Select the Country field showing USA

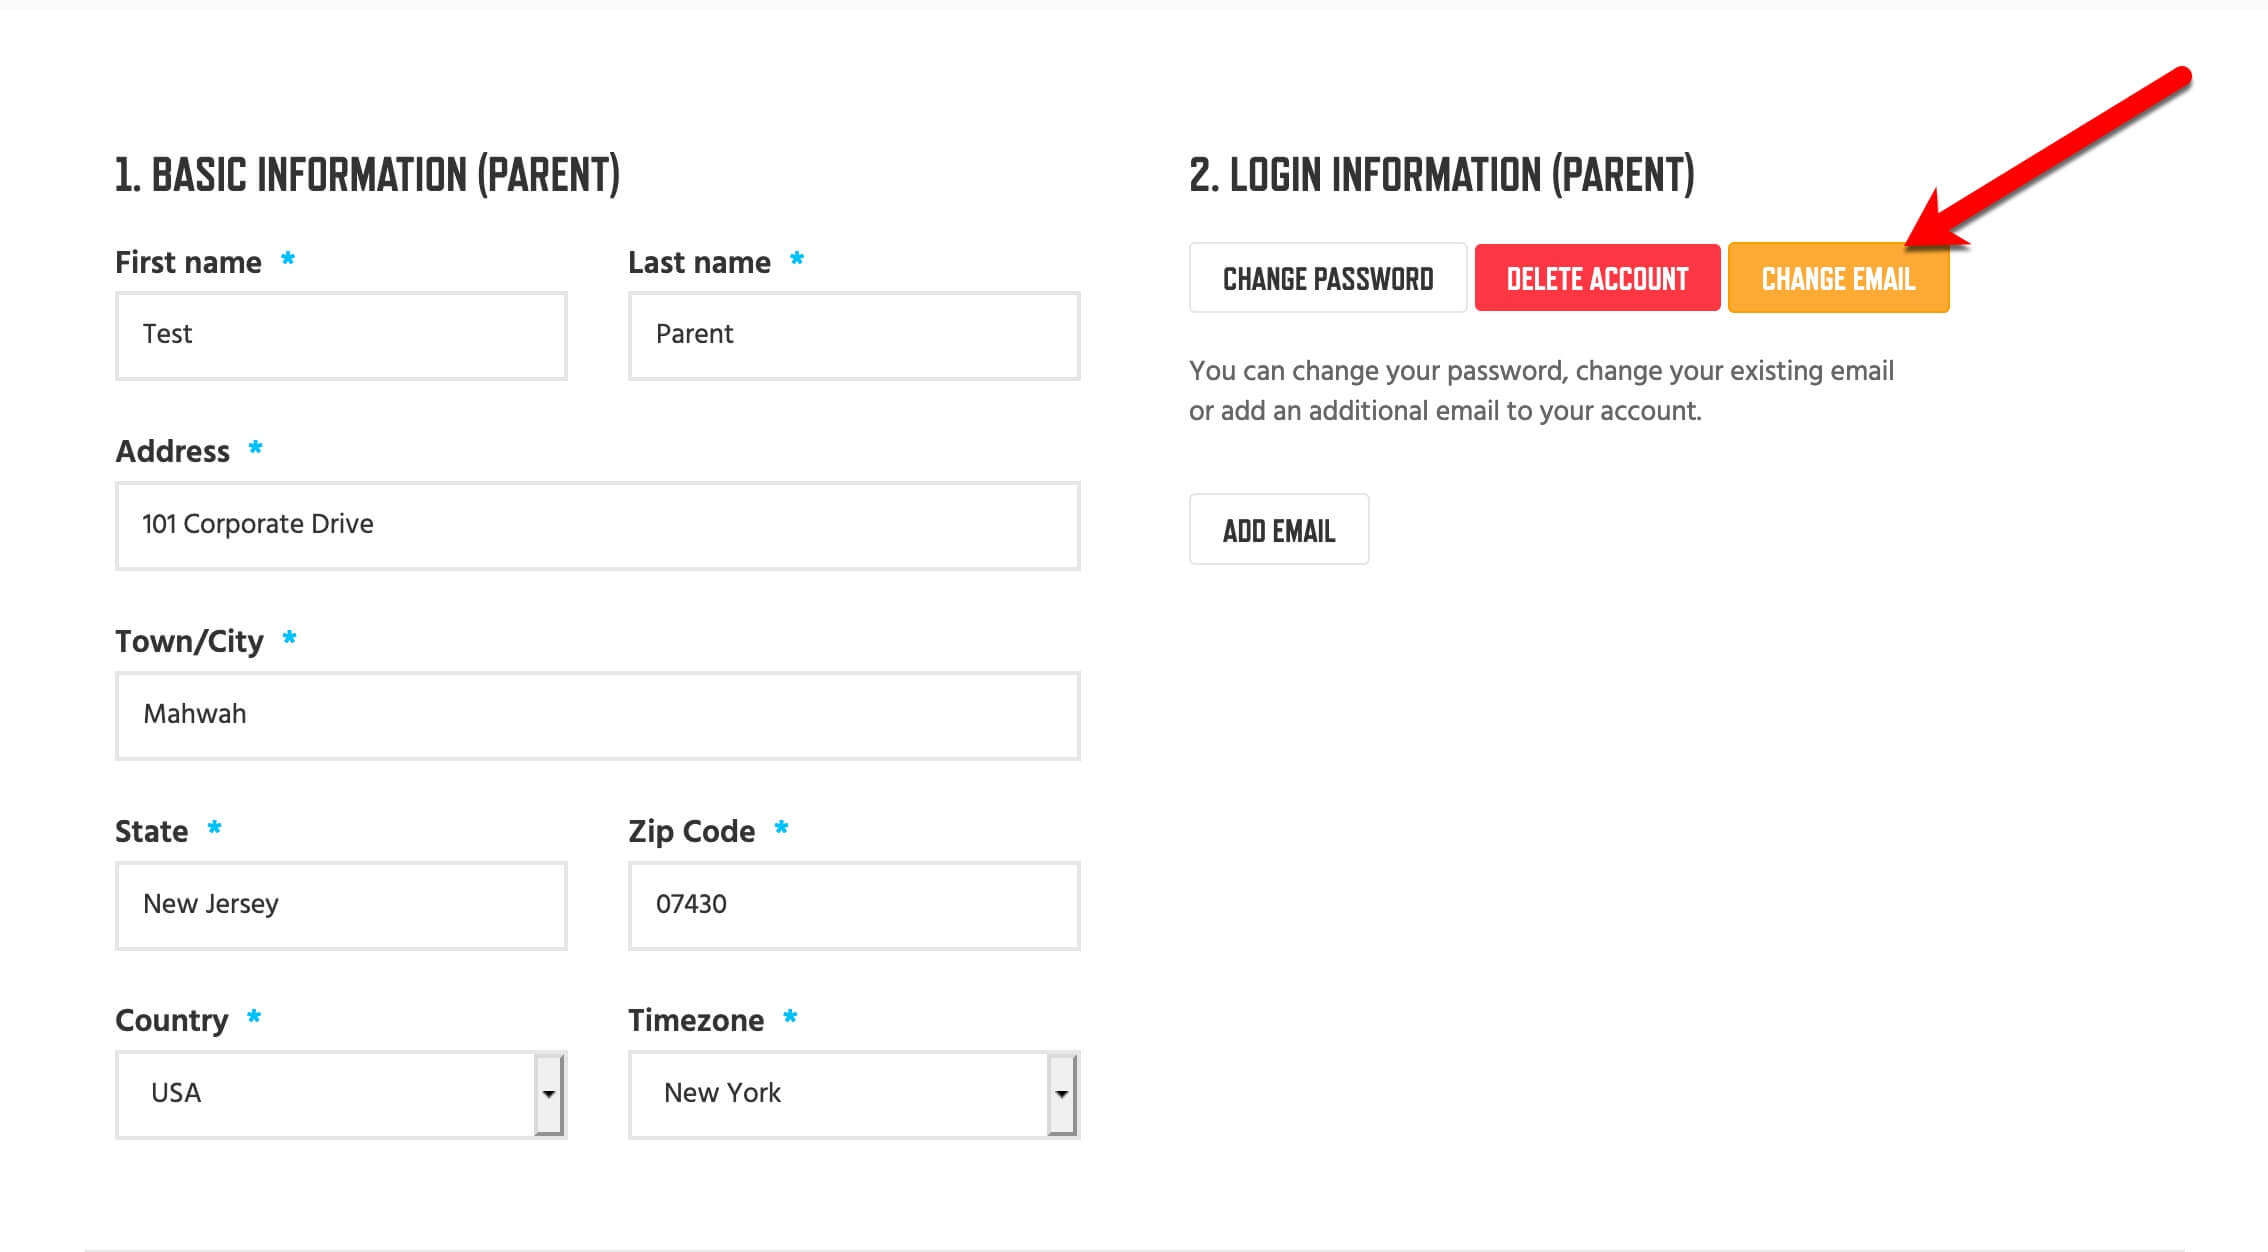click(341, 1094)
